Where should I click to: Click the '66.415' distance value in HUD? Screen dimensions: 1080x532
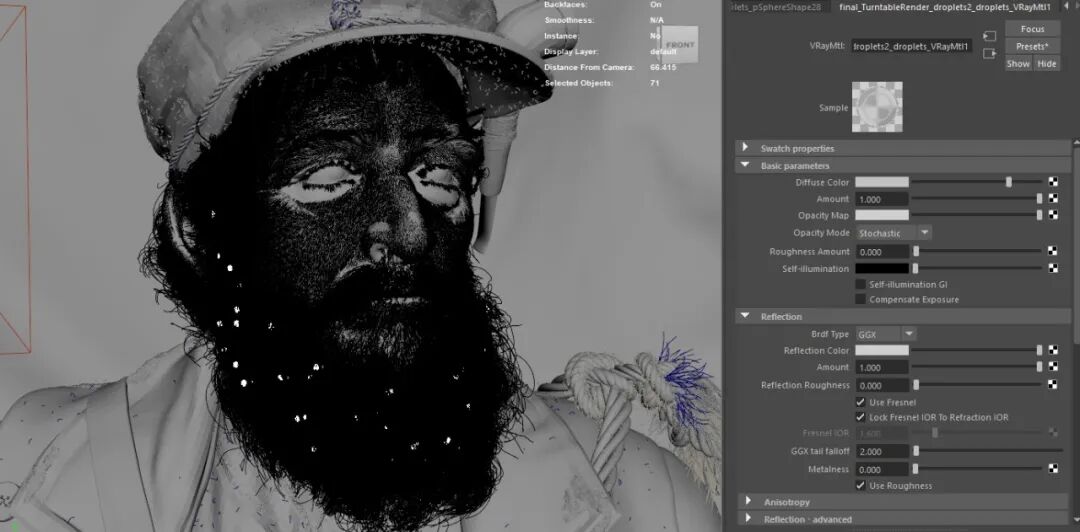pos(663,68)
